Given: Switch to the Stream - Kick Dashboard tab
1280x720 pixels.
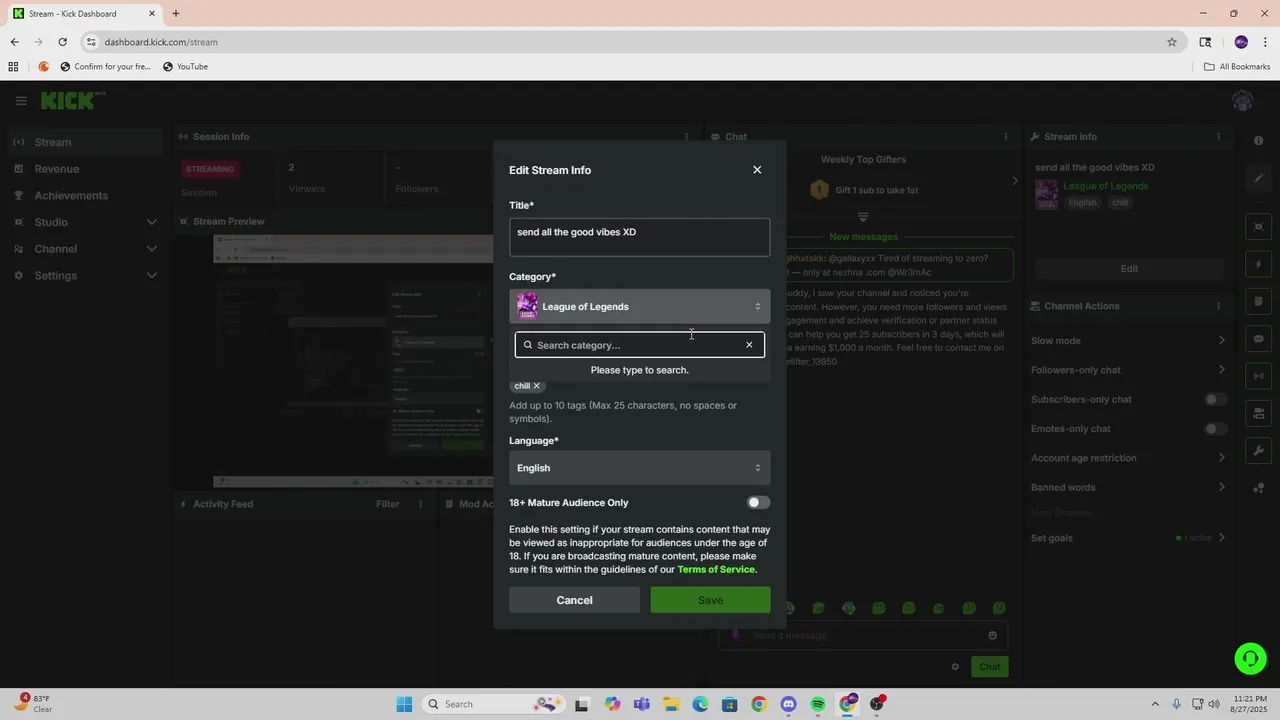Looking at the screenshot, I should (84, 14).
